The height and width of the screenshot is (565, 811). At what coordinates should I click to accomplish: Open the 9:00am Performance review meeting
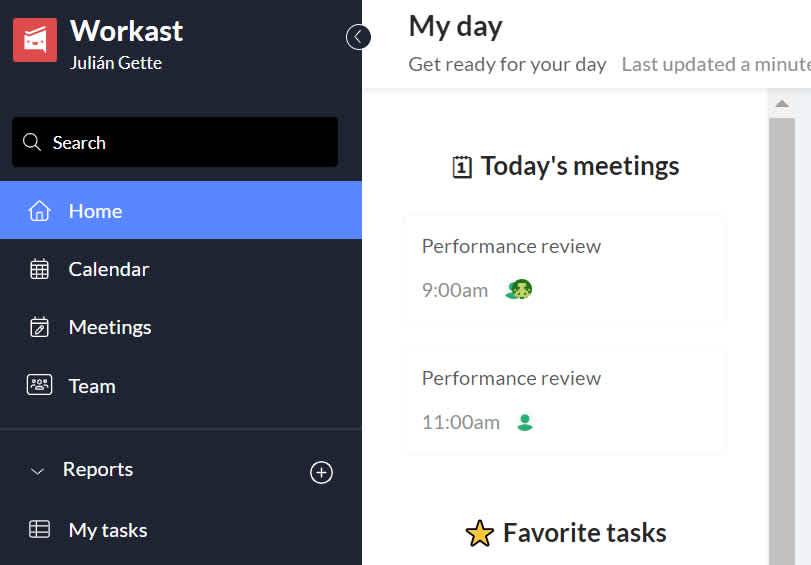coord(565,268)
